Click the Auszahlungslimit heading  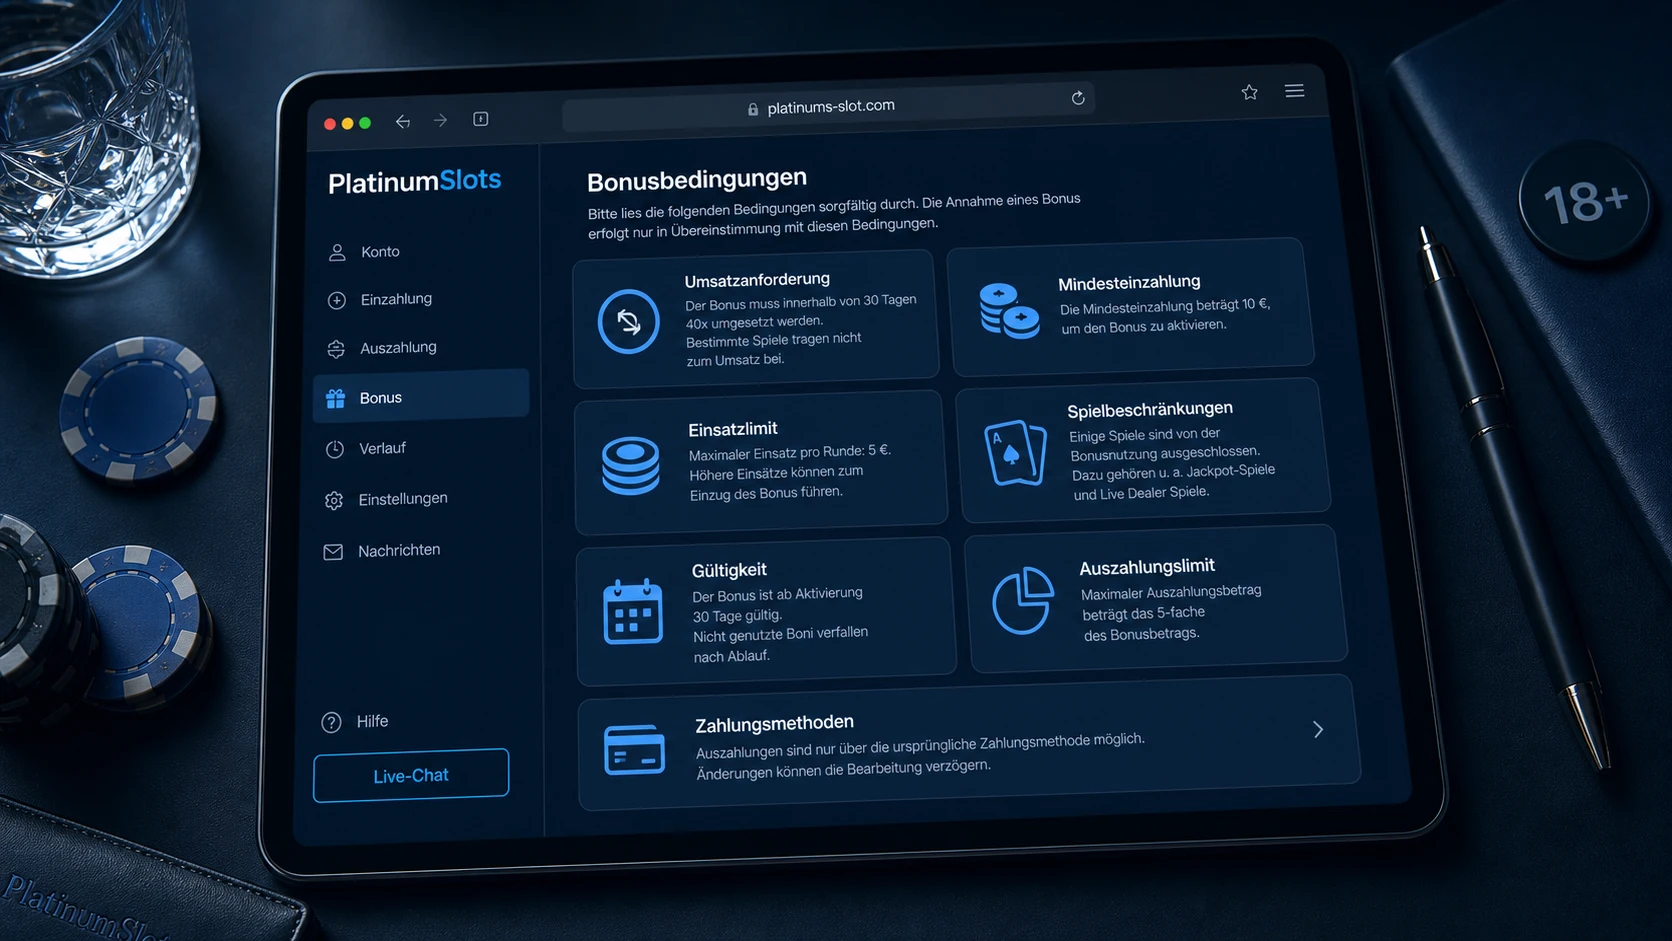click(1147, 567)
